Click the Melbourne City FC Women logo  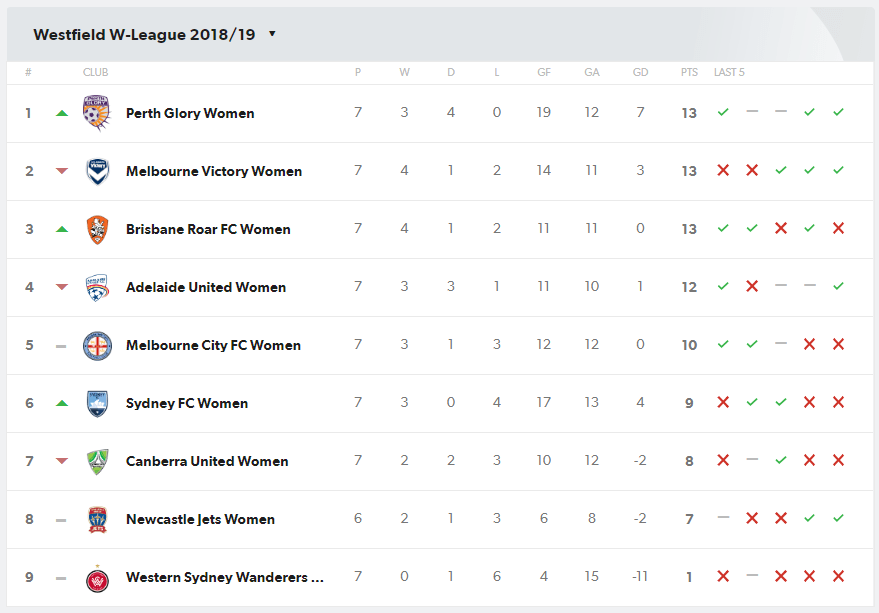98,345
